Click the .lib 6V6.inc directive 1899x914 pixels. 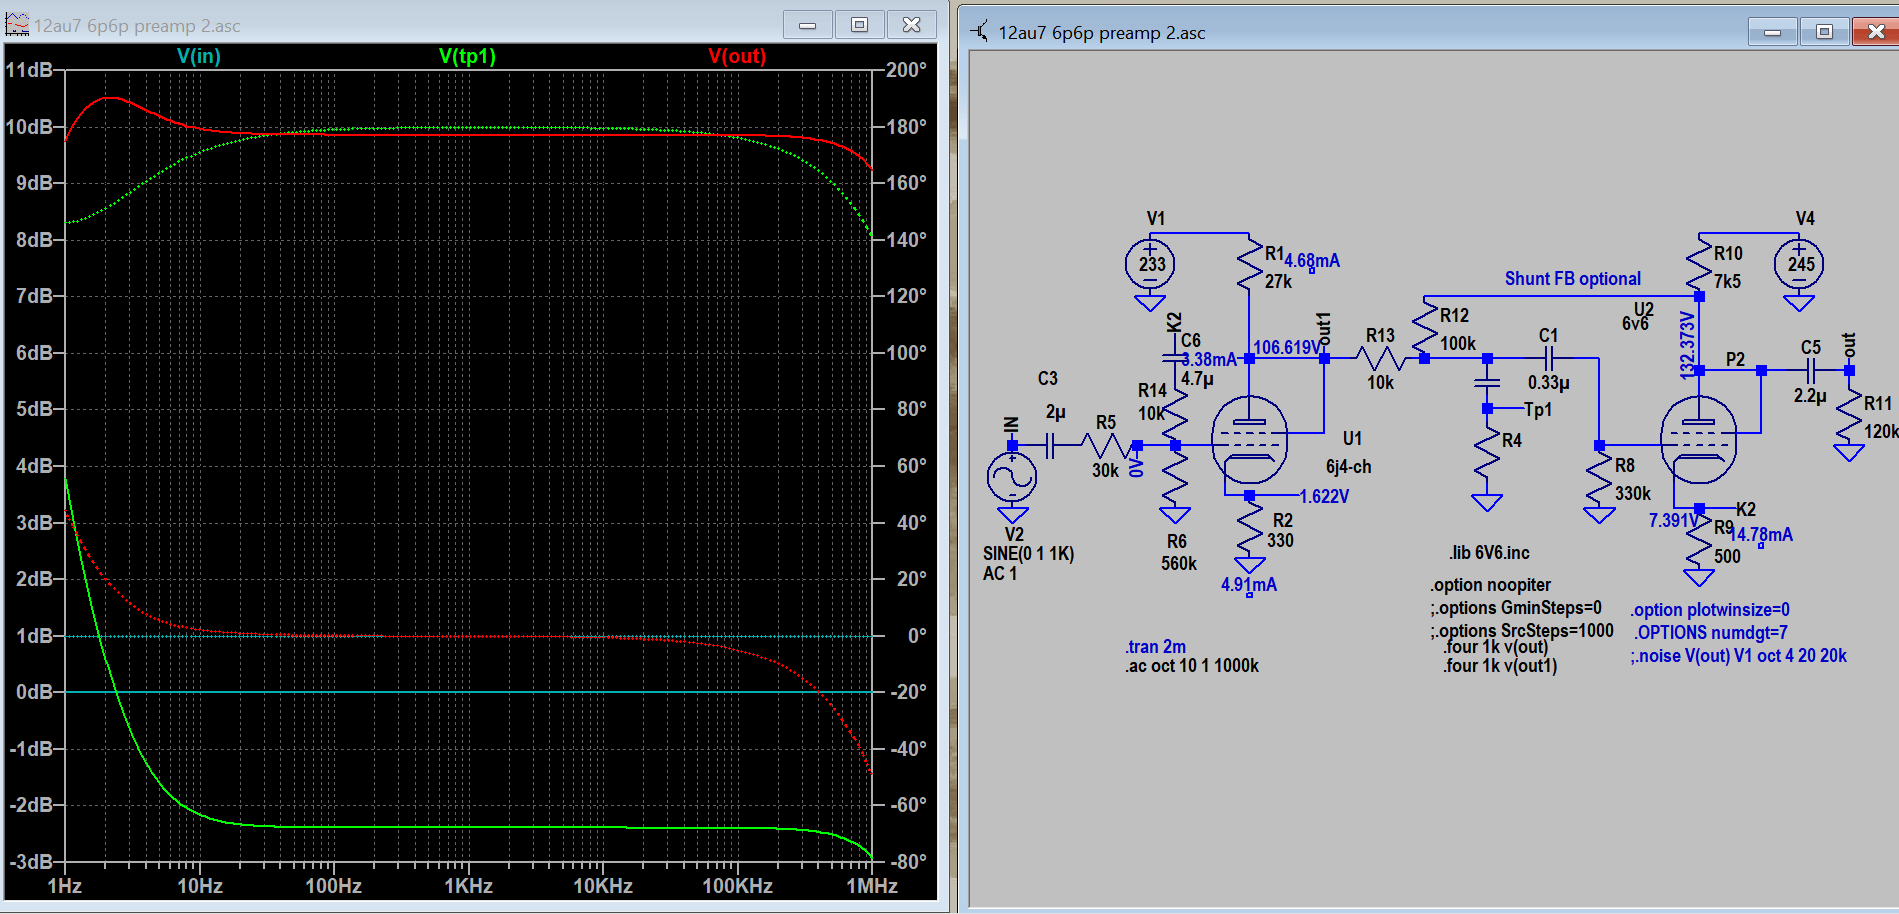1489,553
